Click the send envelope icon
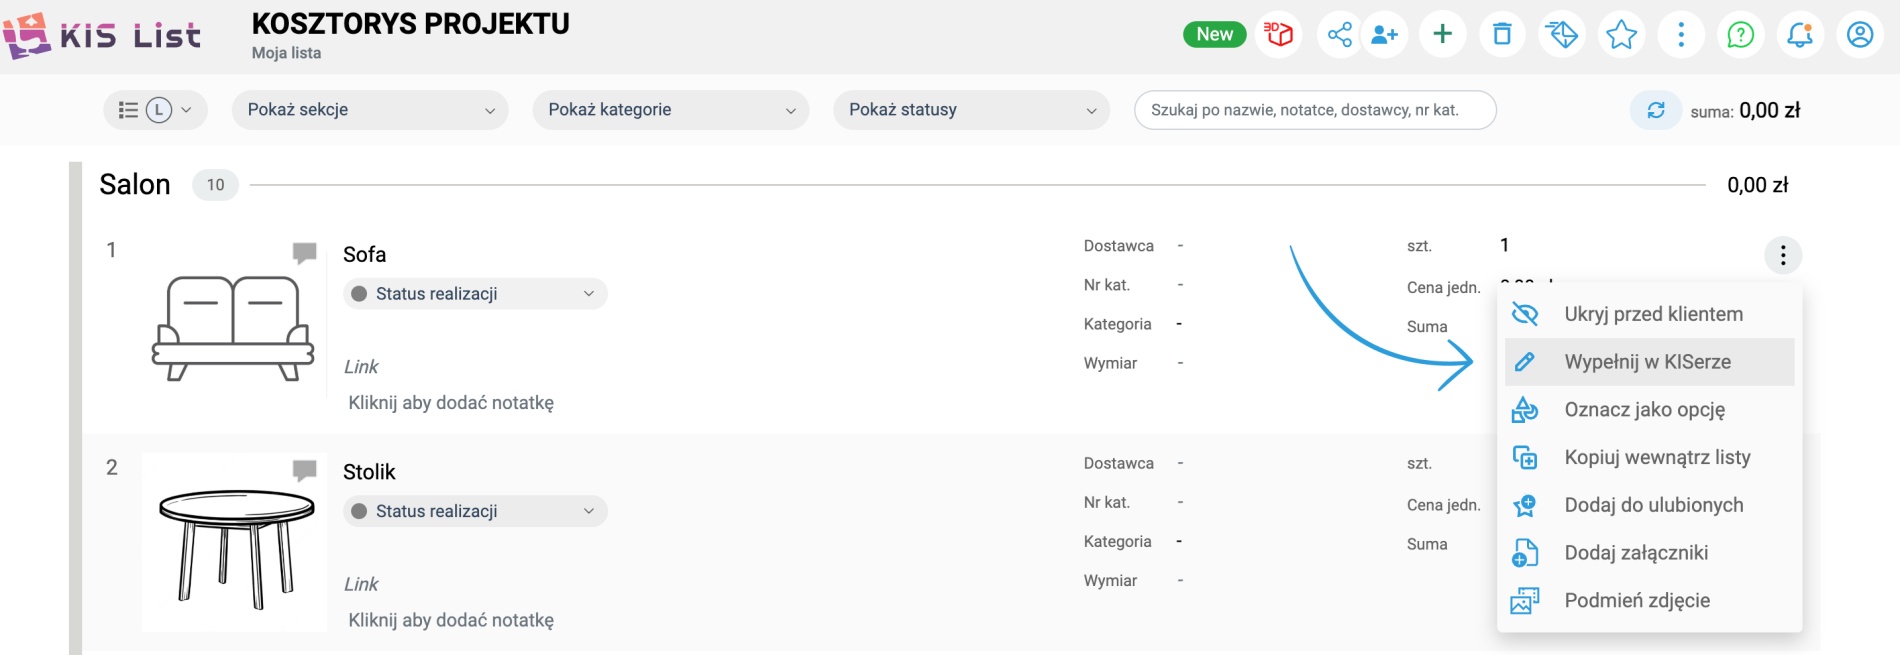The image size is (1900, 655). coord(1561,35)
